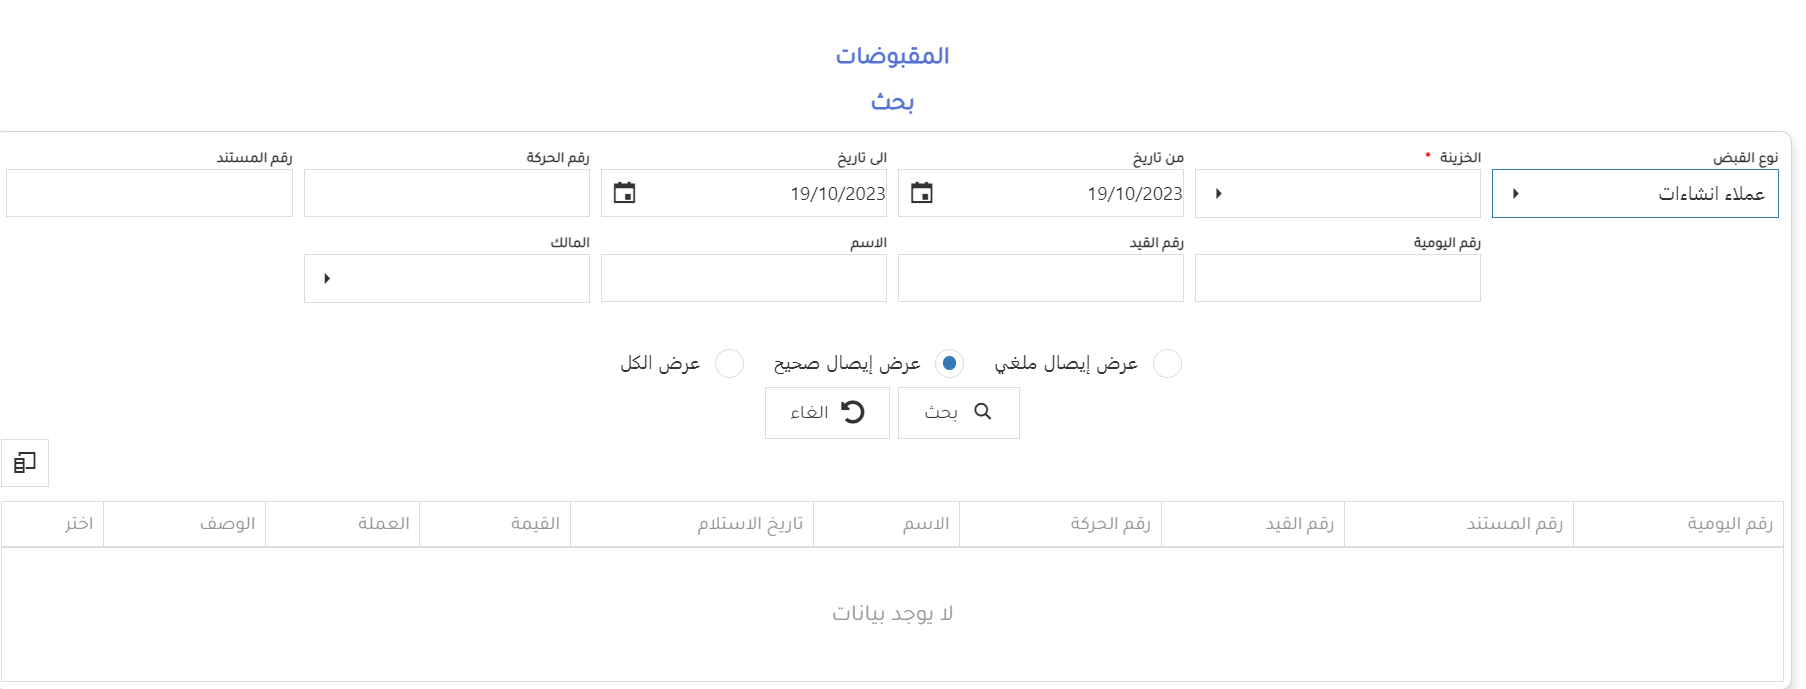The width and height of the screenshot is (1806, 689).
Task: Click the 'رقم اليومية' search input field
Action: (x=1338, y=278)
